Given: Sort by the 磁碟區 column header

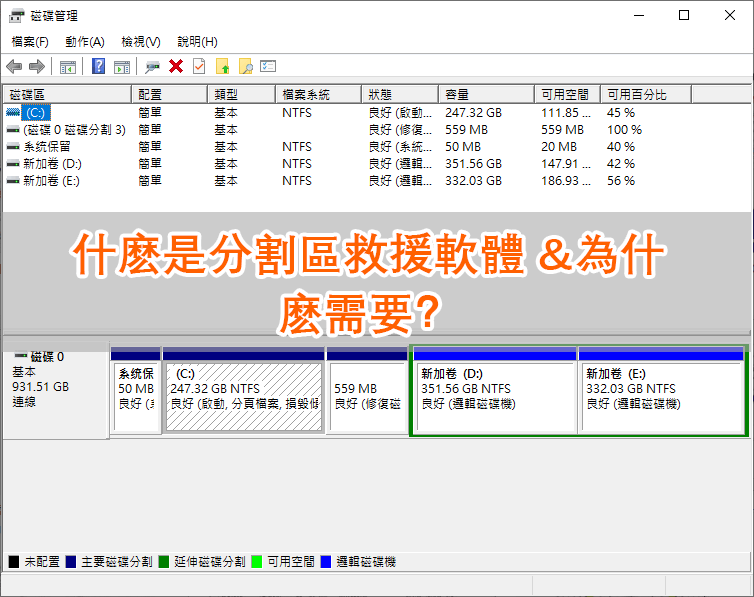Looking at the screenshot, I should pyautogui.click(x=67, y=94).
